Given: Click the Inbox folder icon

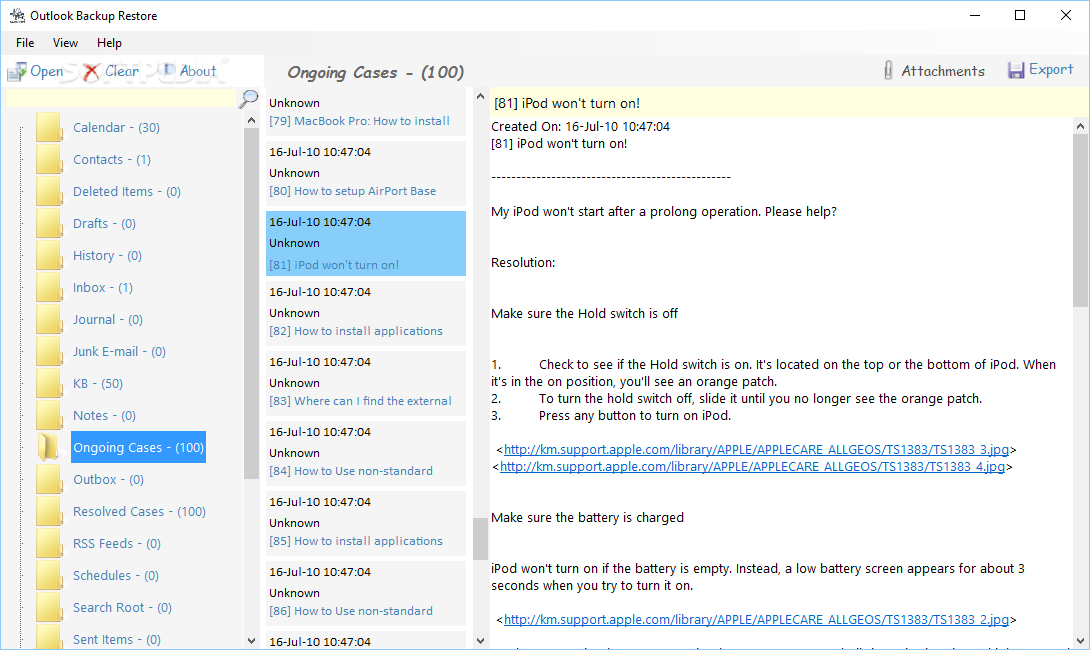Looking at the screenshot, I should pyautogui.click(x=49, y=287).
